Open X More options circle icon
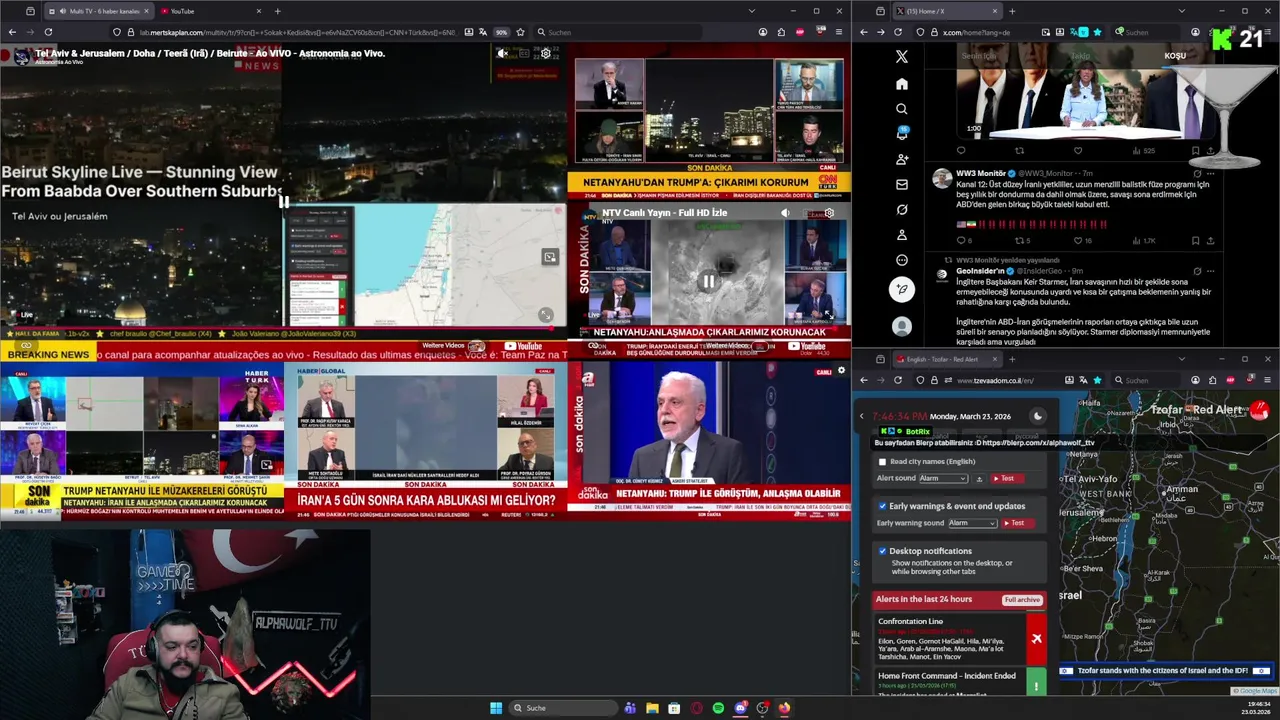 (x=901, y=260)
